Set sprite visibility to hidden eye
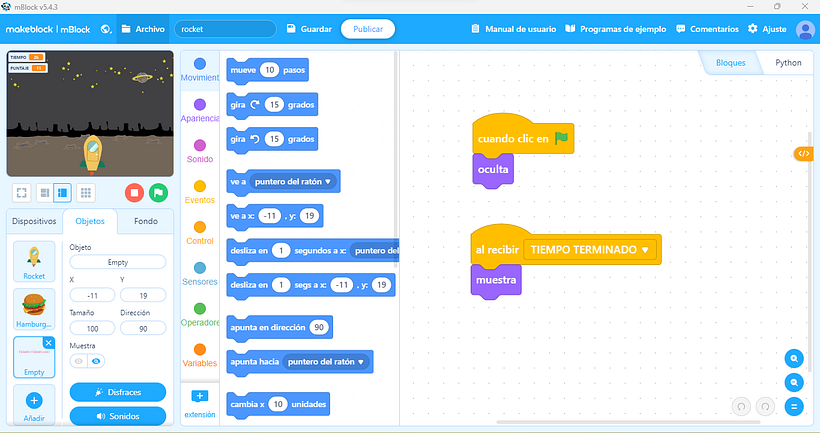 [x=78, y=361]
